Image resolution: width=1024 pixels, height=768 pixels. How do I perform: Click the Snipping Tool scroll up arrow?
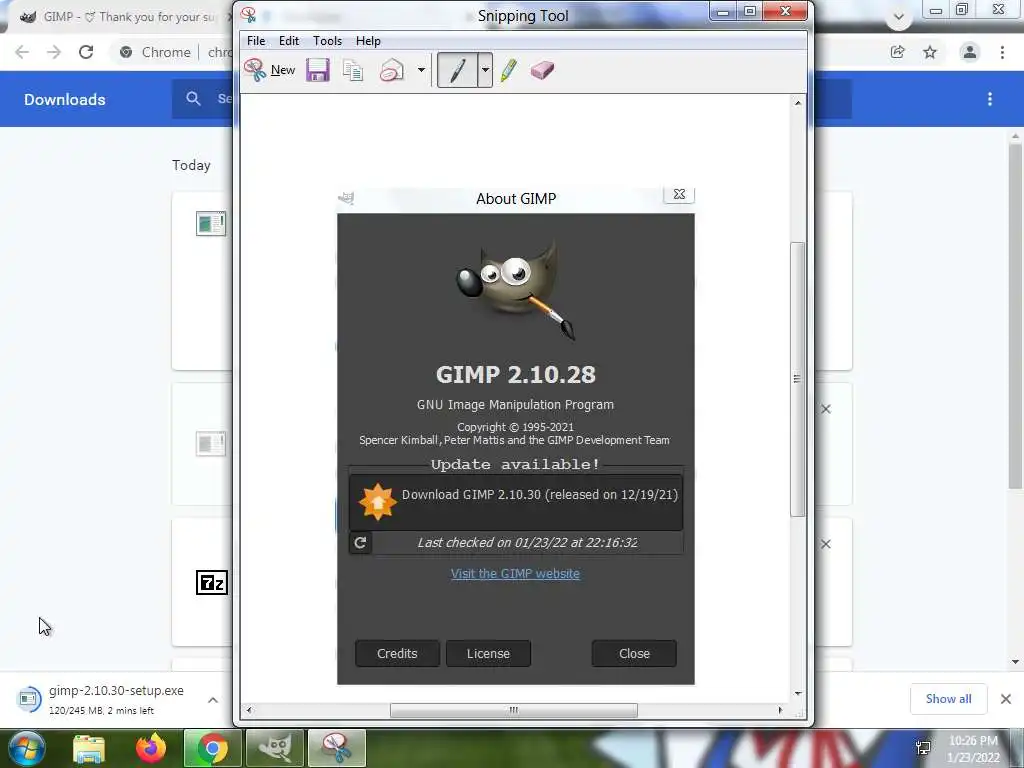pos(797,103)
